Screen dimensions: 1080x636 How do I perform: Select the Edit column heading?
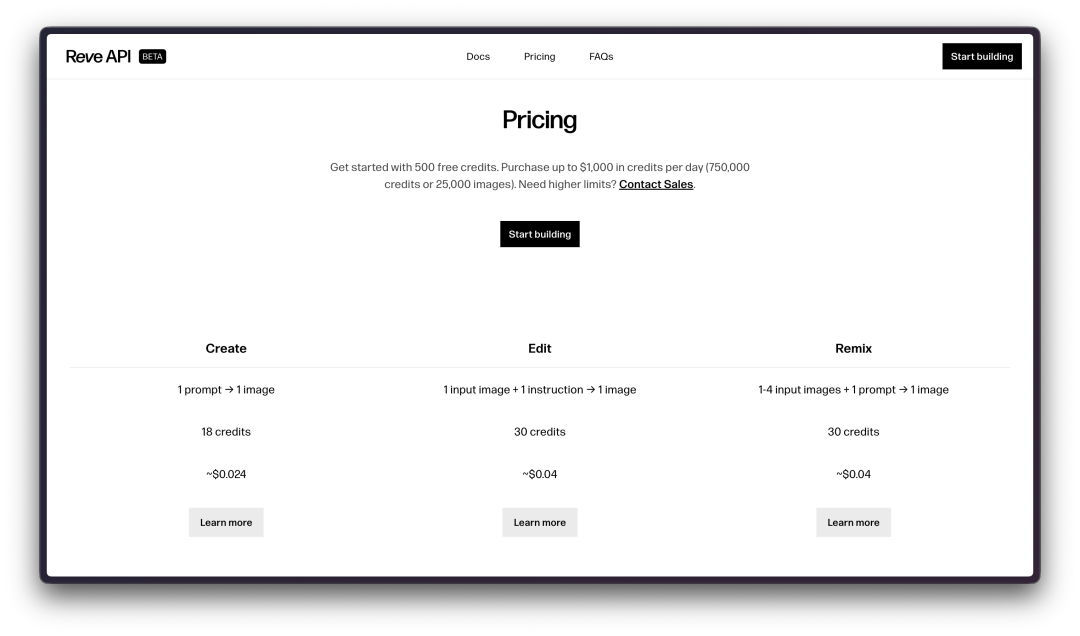539,349
